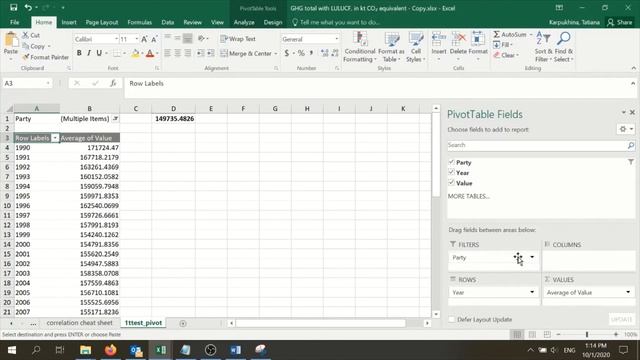640x360 pixels.
Task: Increase font size with the large A
Action: (x=144, y=39)
